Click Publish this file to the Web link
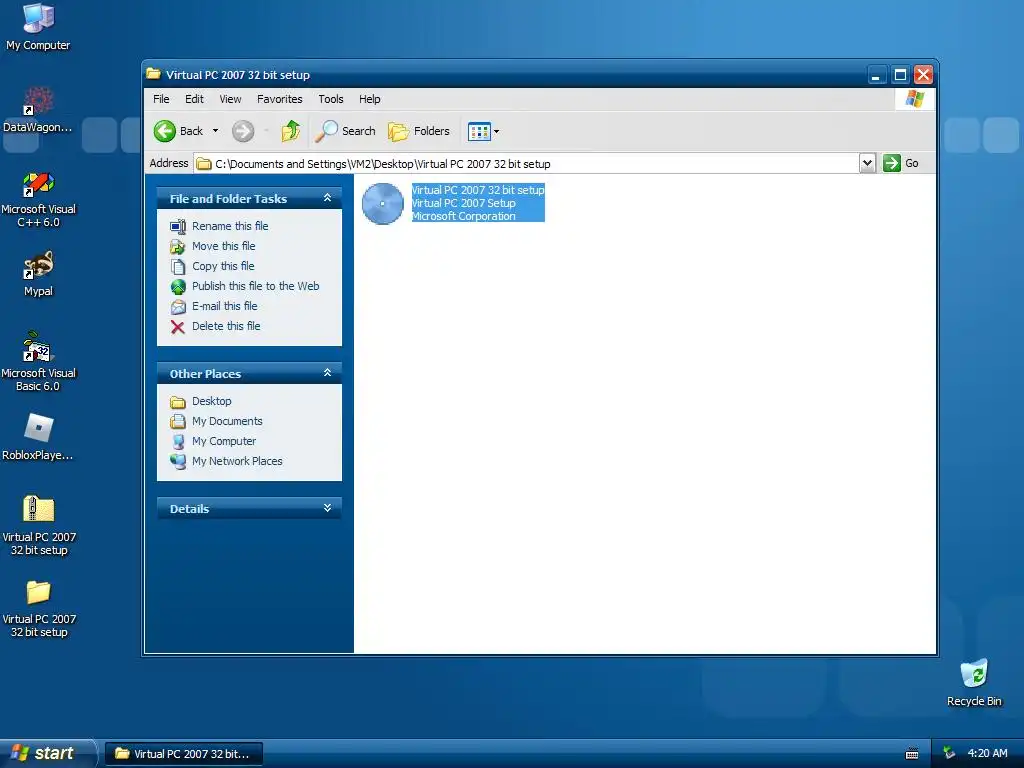 click(255, 286)
